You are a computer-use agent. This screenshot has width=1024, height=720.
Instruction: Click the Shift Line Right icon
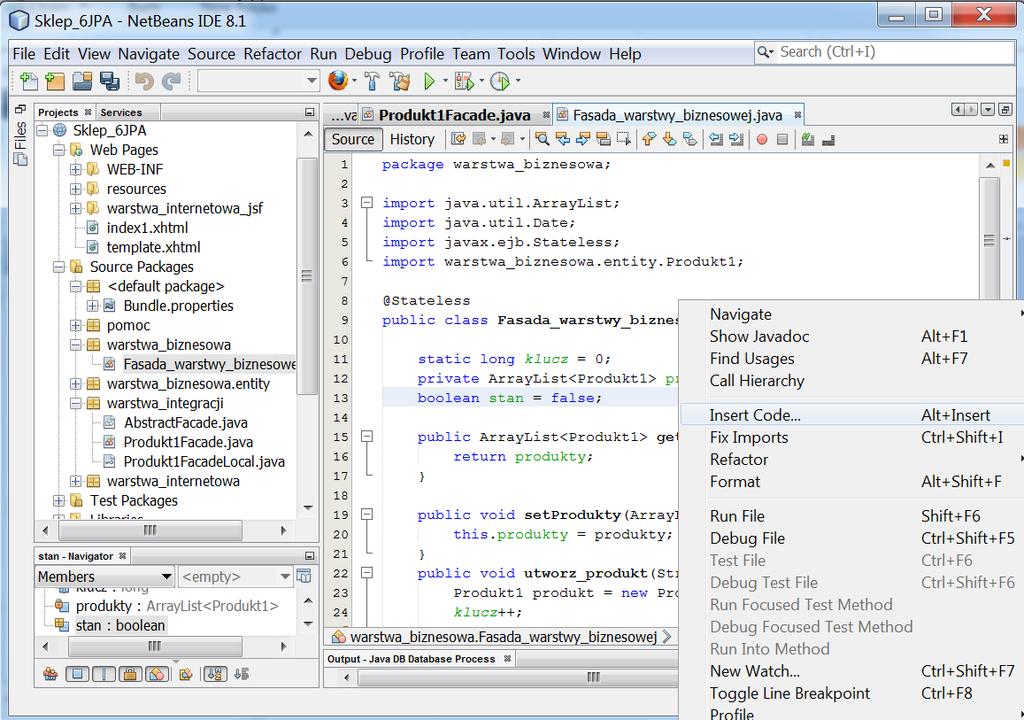736,139
